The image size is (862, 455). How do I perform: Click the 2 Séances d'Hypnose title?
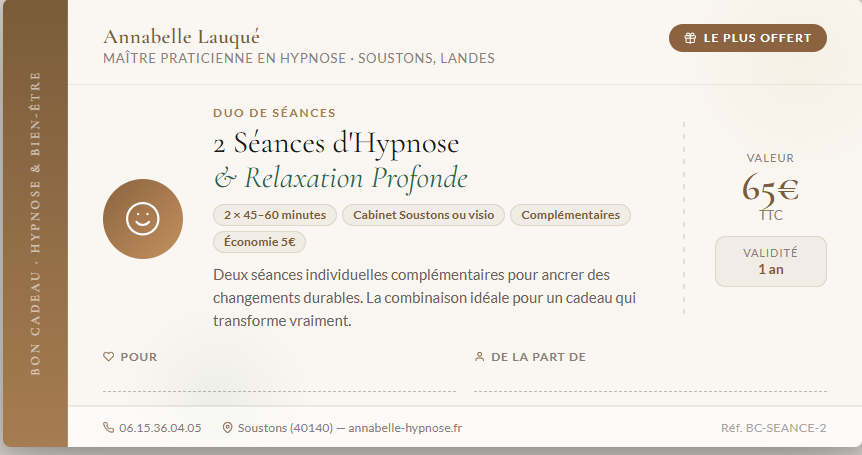coord(336,144)
